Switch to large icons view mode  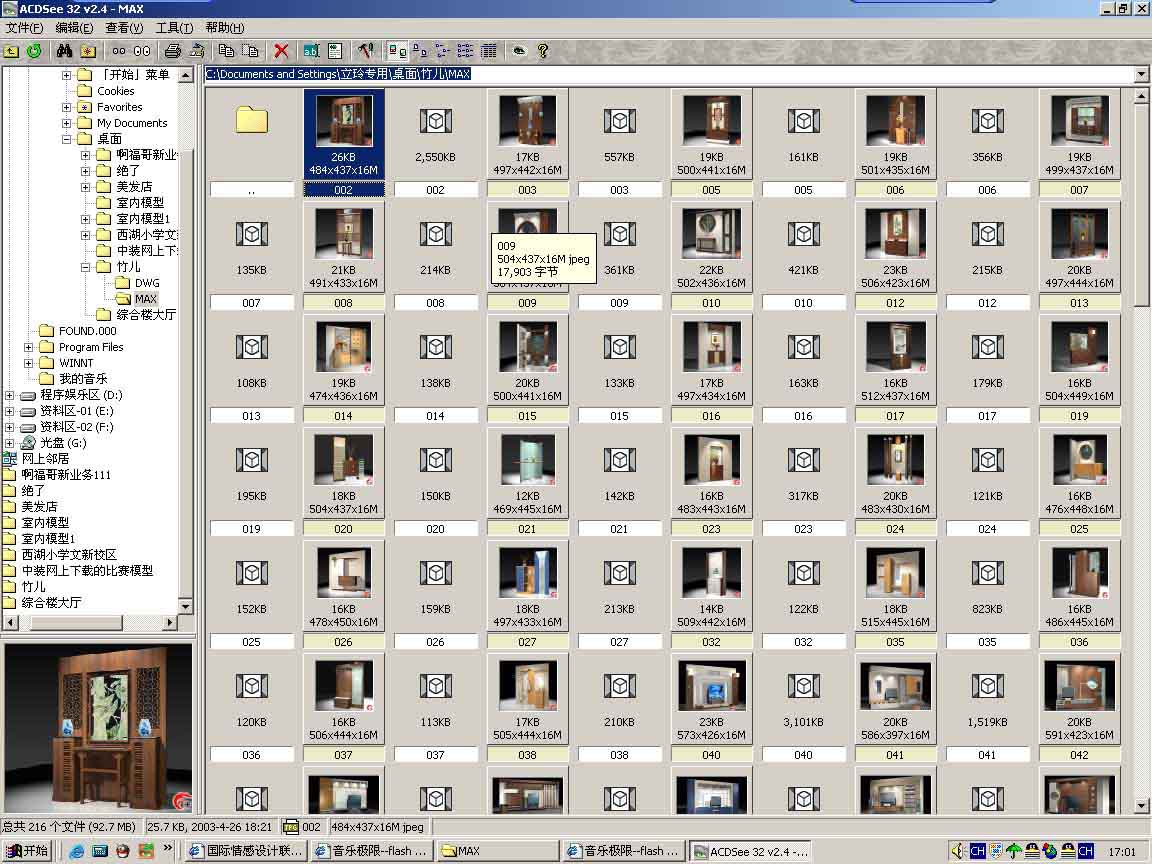[x=420, y=51]
